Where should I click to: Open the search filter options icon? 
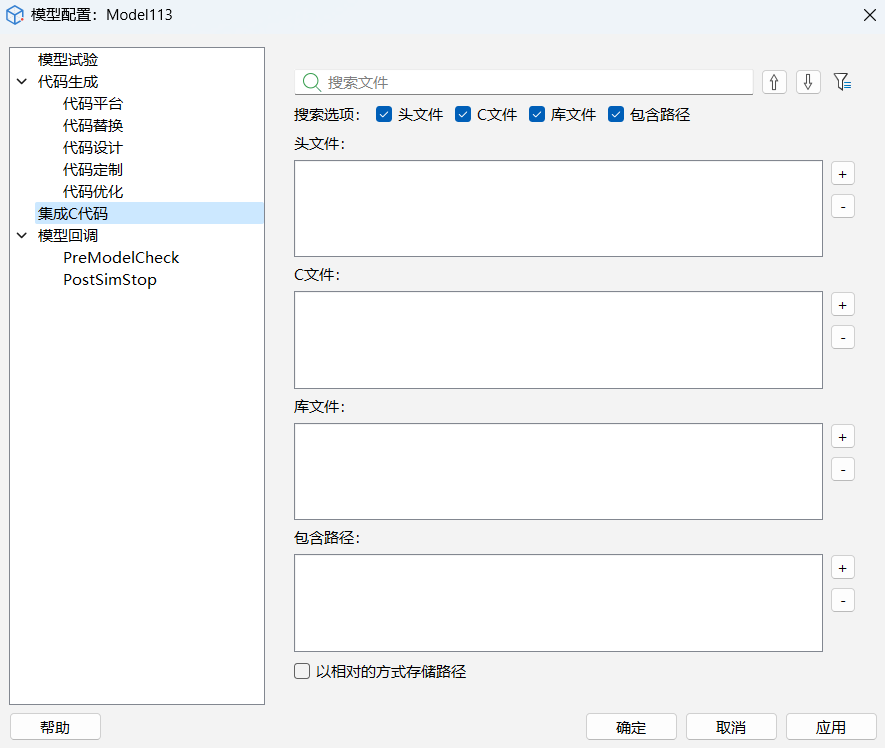(x=842, y=82)
